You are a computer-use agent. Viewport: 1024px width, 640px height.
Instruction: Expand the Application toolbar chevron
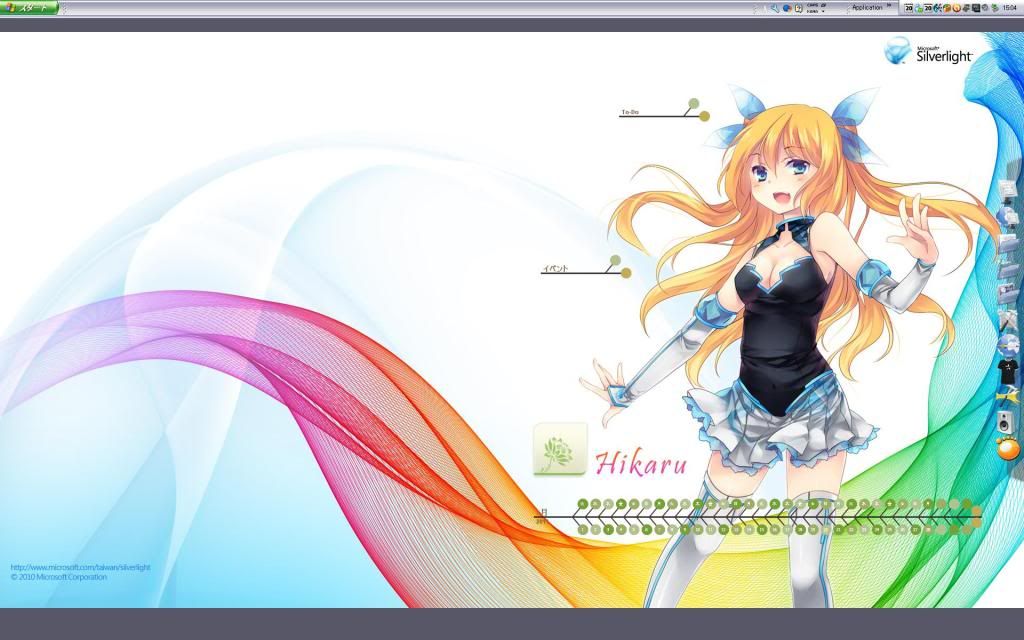[x=889, y=5]
